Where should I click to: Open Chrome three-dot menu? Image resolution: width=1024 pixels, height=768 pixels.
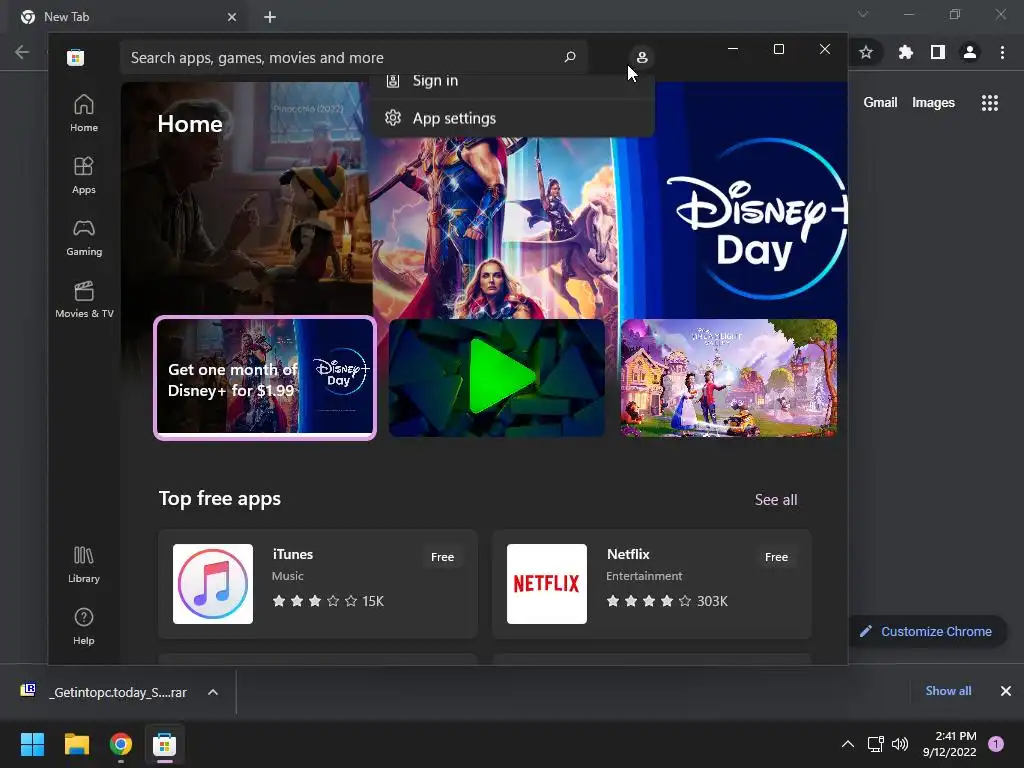1002,52
